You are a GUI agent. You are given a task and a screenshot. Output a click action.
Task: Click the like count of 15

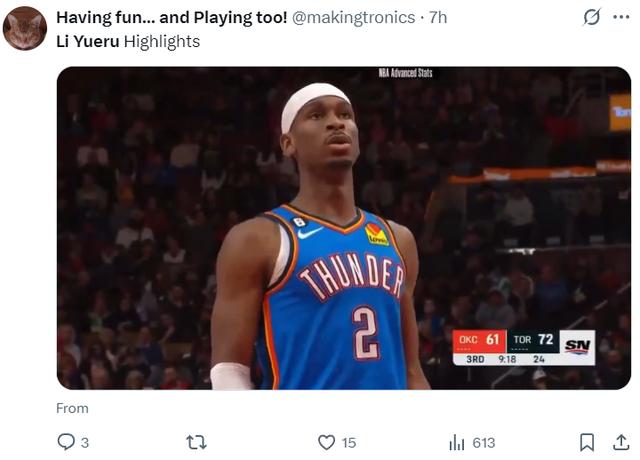[x=348, y=442]
